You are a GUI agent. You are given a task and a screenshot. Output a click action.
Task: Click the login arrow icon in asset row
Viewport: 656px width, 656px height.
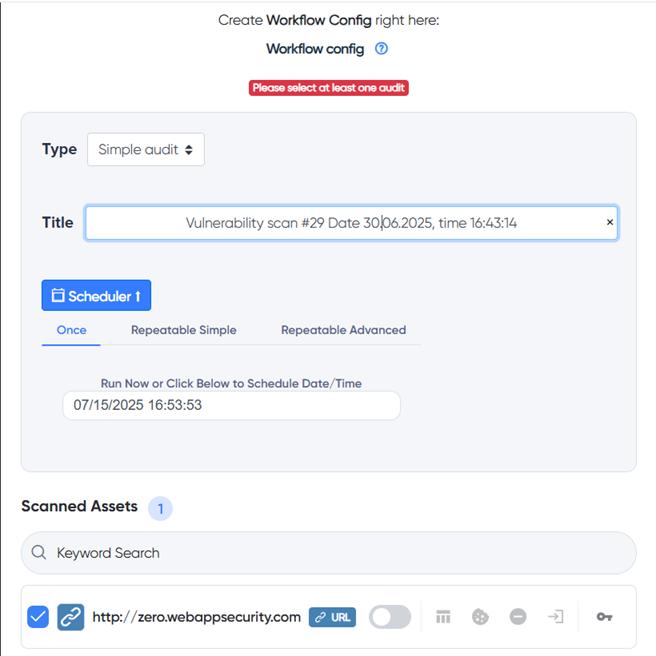tap(555, 617)
